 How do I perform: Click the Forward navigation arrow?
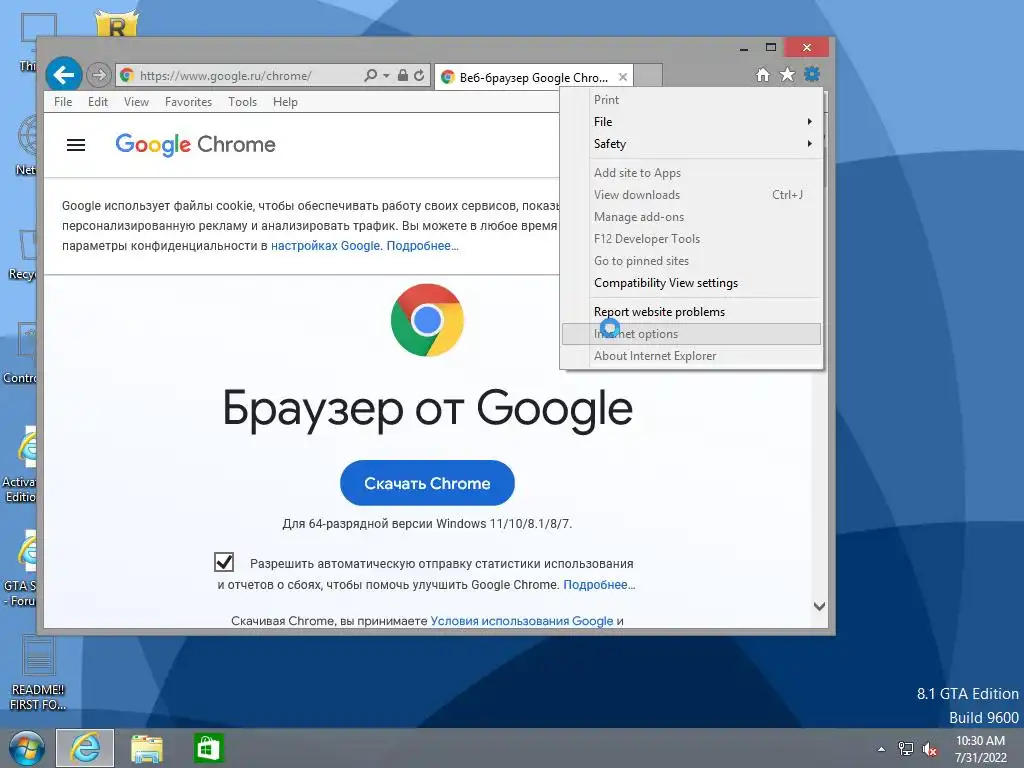pyautogui.click(x=99, y=75)
